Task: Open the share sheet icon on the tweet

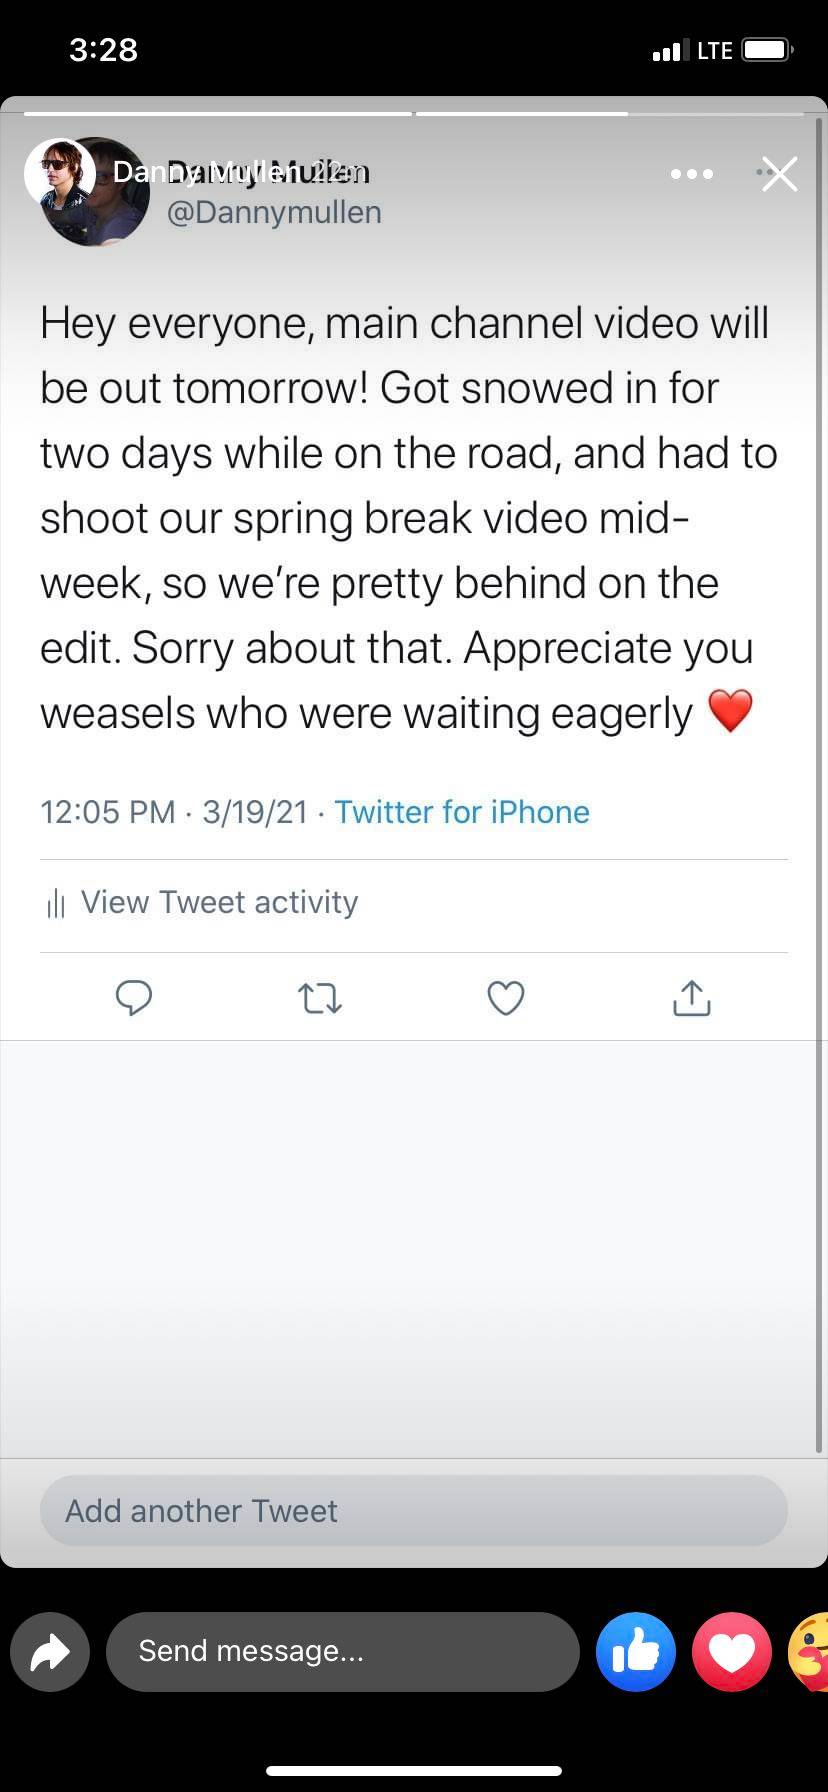Action: coord(690,997)
